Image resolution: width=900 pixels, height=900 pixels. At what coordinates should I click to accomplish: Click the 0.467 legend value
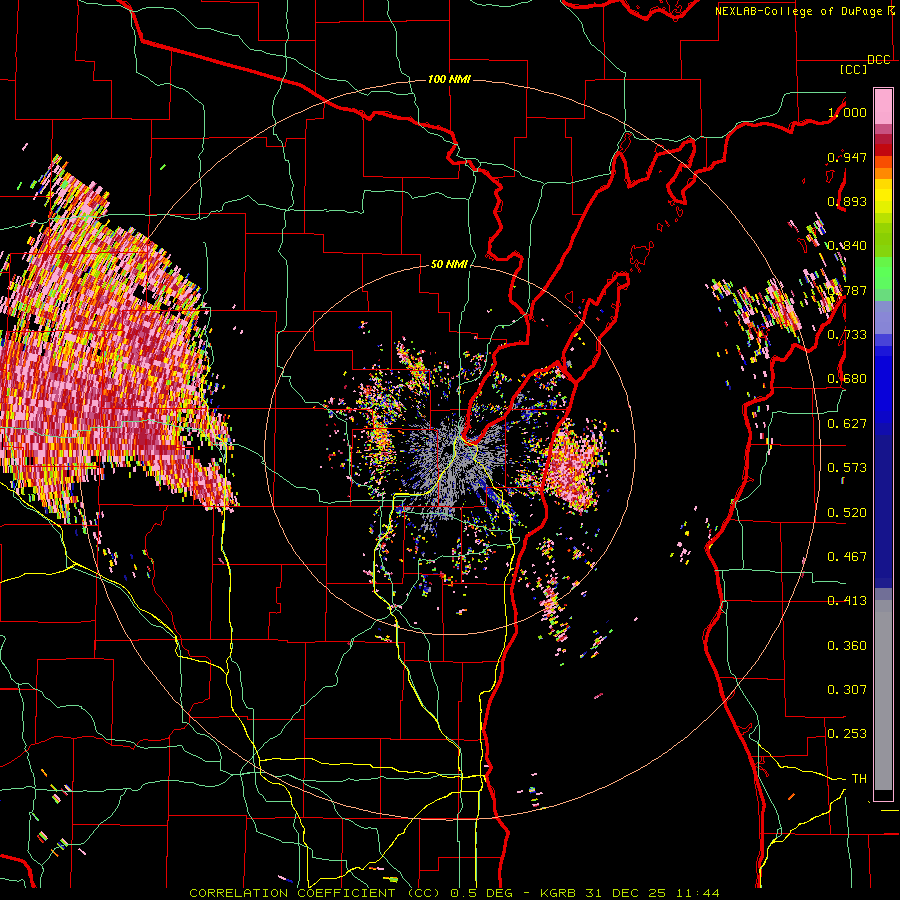click(x=847, y=557)
